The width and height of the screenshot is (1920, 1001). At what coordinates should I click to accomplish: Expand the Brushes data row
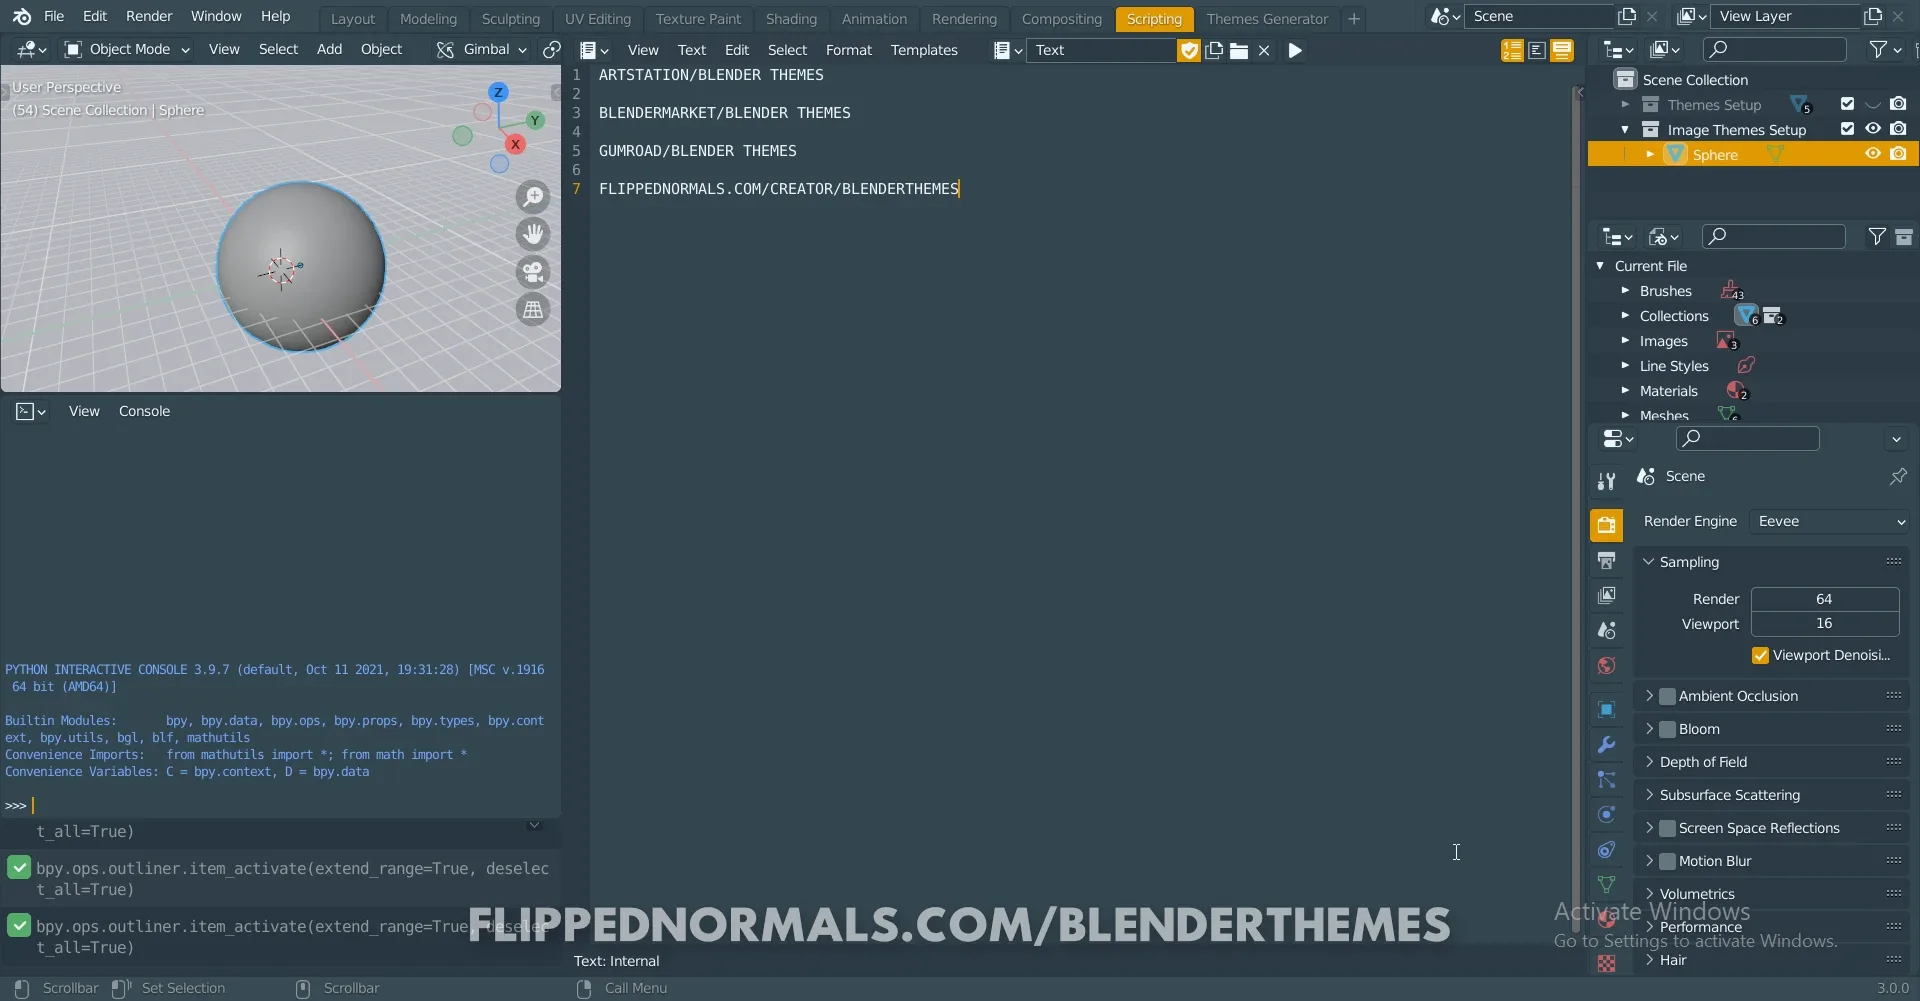[1625, 291]
